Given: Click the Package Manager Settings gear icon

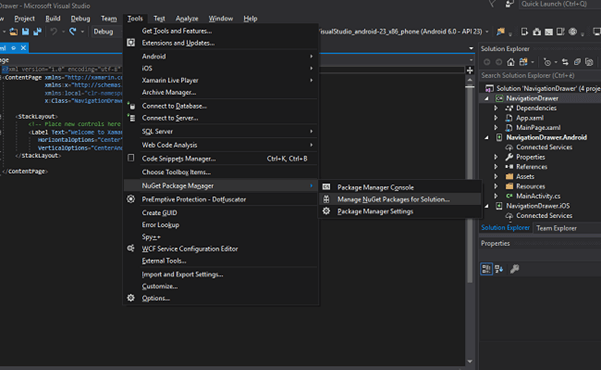Looking at the screenshot, I should 326,211.
